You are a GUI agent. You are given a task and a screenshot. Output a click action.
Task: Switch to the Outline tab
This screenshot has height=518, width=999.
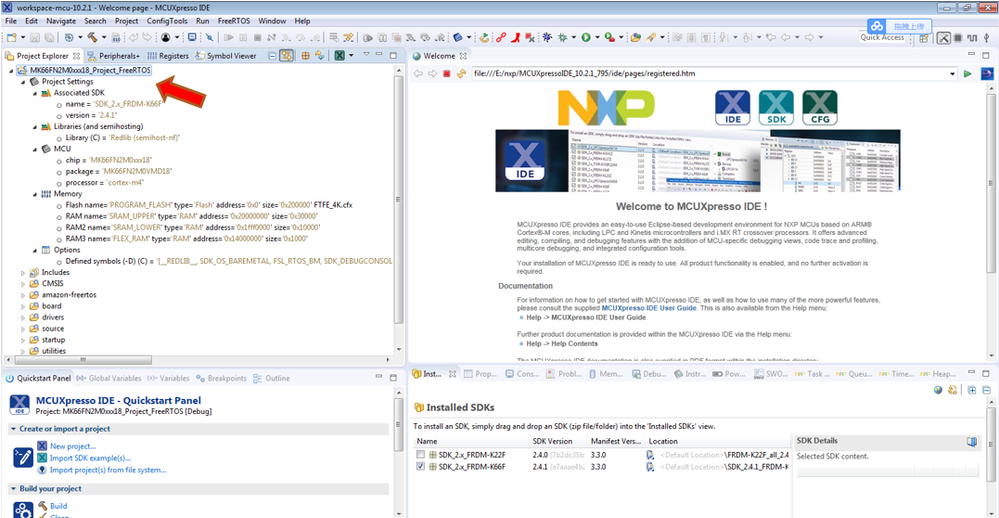271,378
